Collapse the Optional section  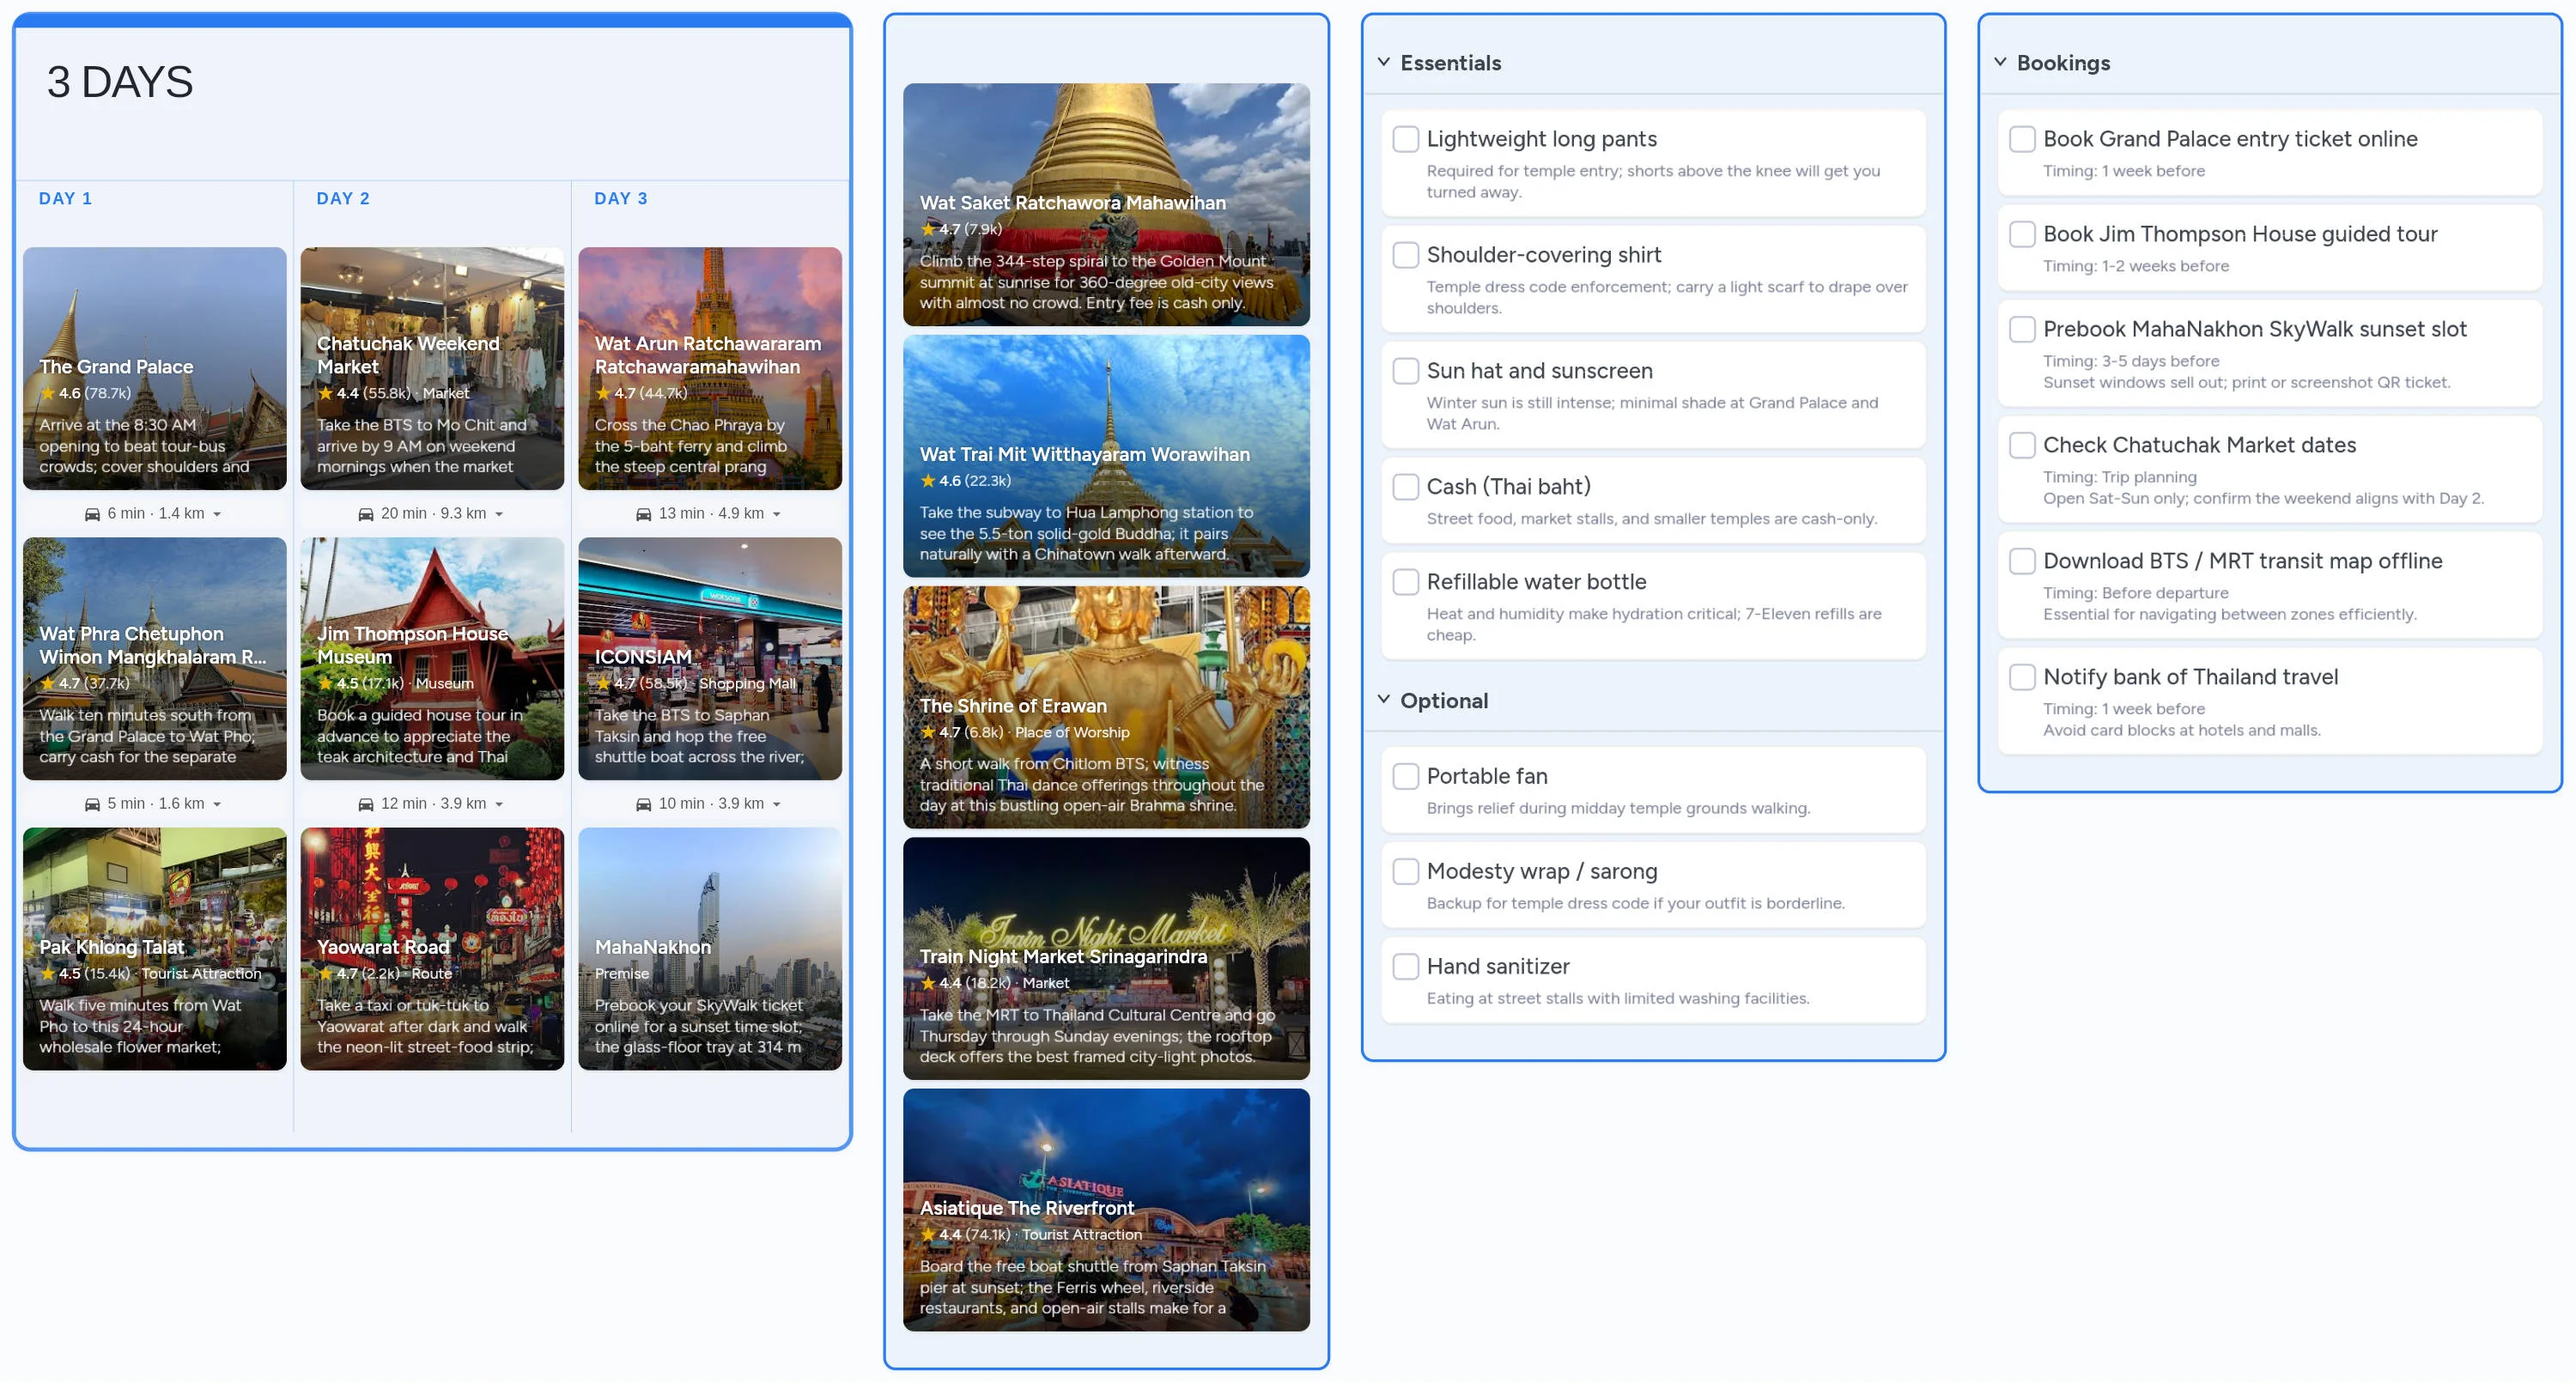(1384, 700)
